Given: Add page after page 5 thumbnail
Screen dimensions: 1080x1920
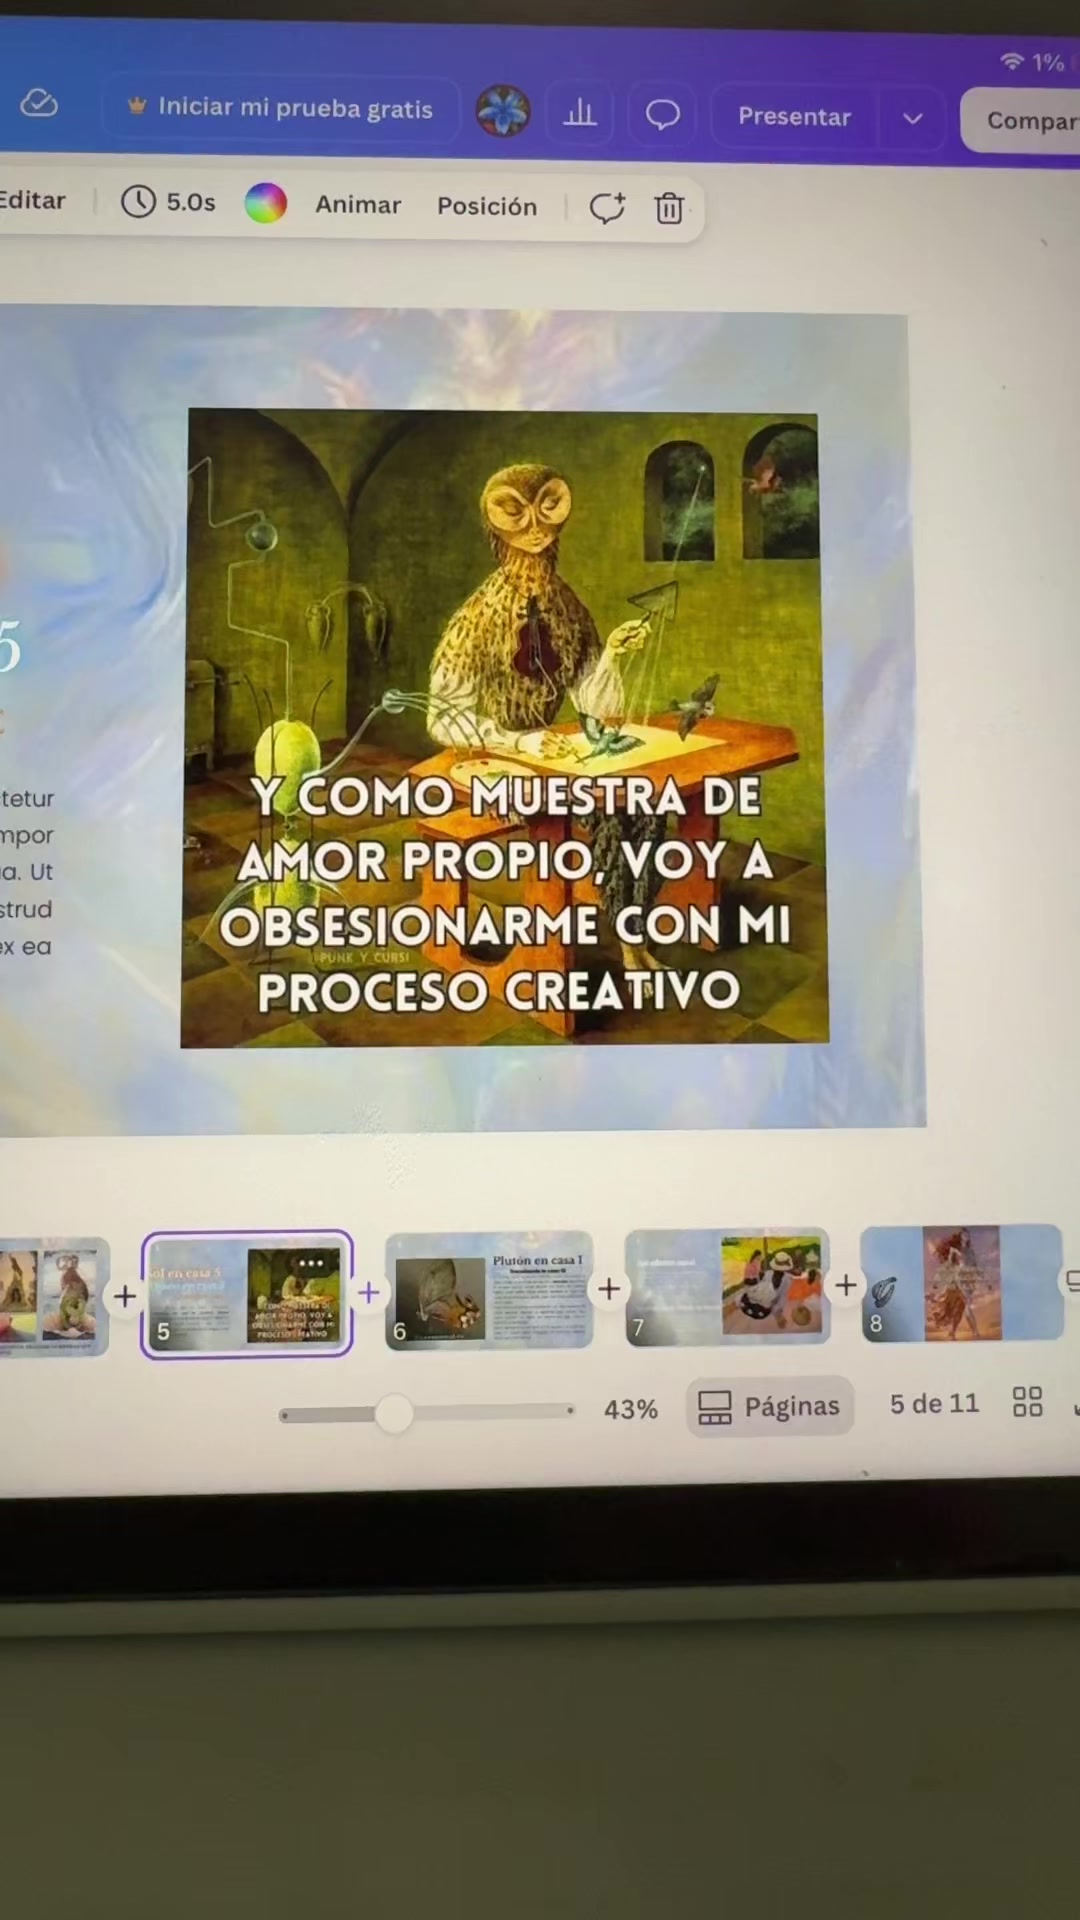Looking at the screenshot, I should click(x=369, y=1292).
